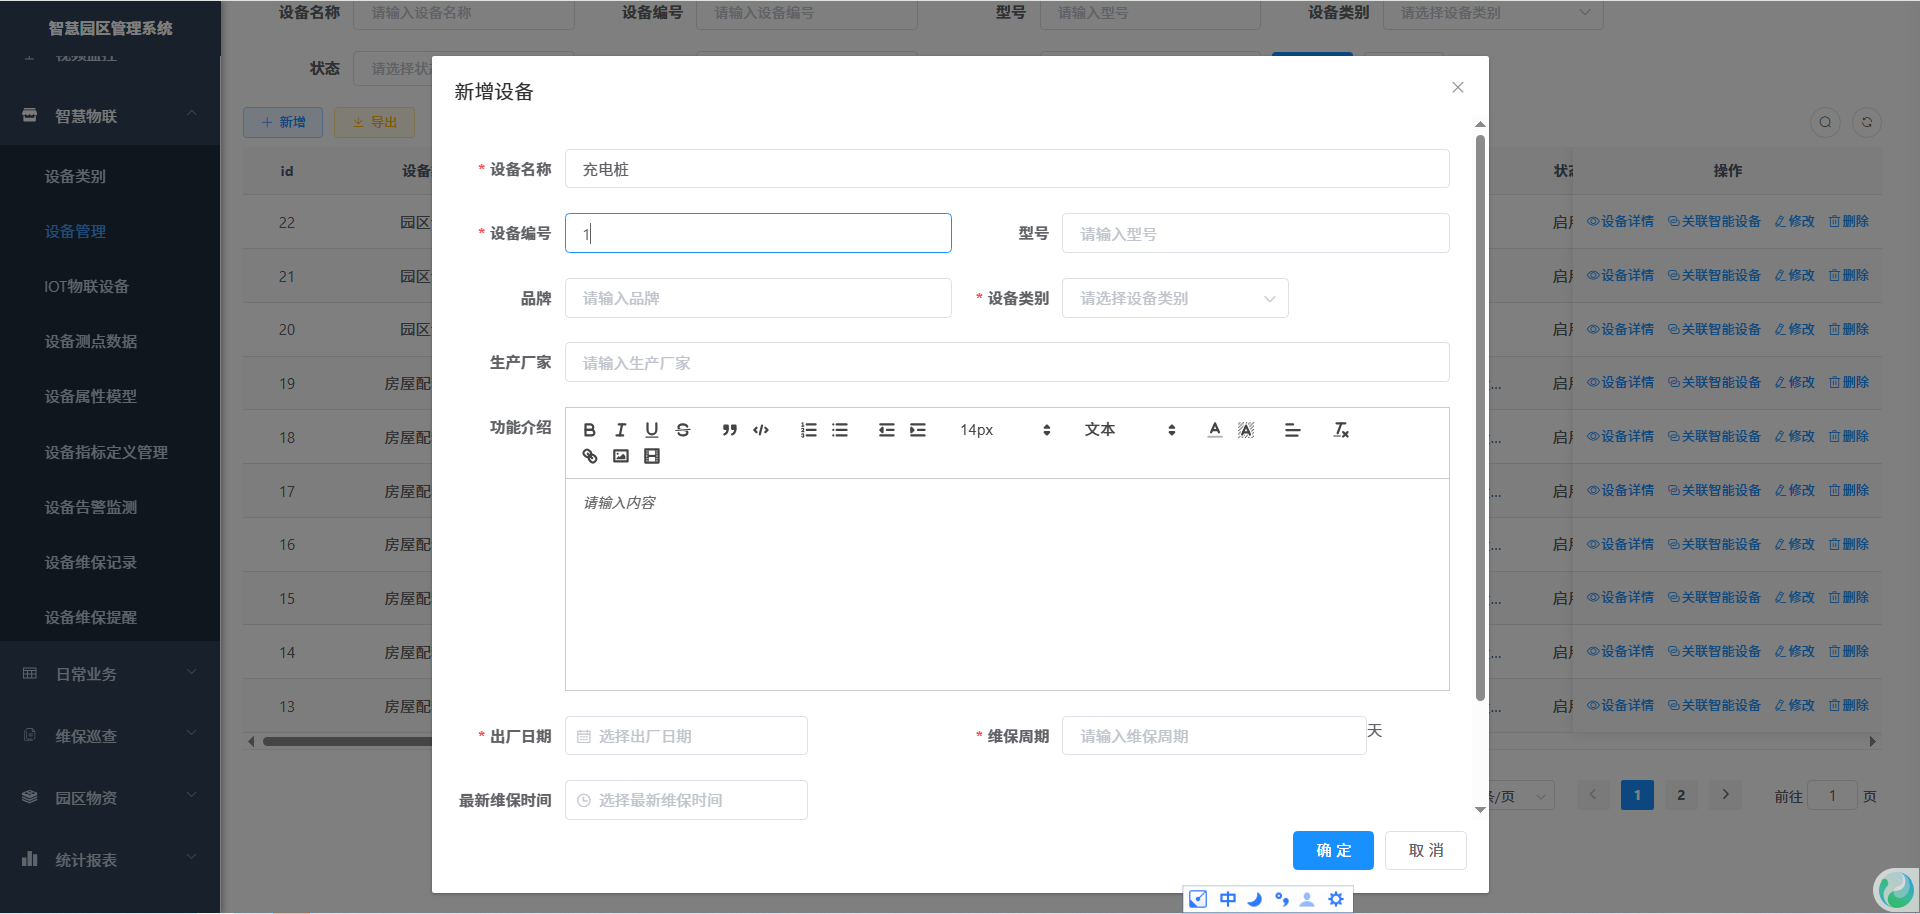Insert a code block in the editor

[x=761, y=430]
